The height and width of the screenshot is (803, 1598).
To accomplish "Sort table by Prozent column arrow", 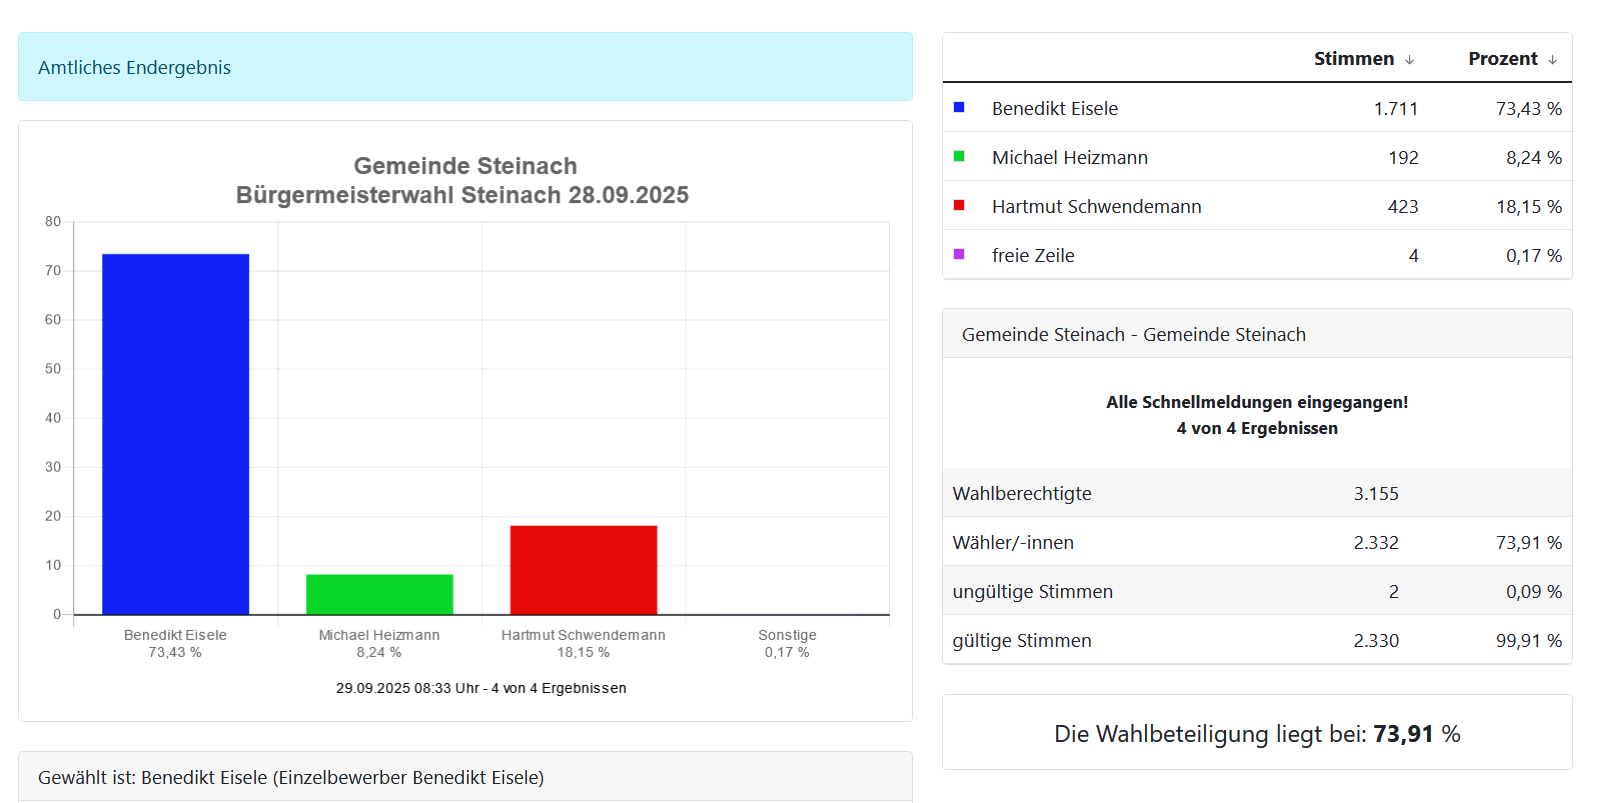I will click(1552, 60).
